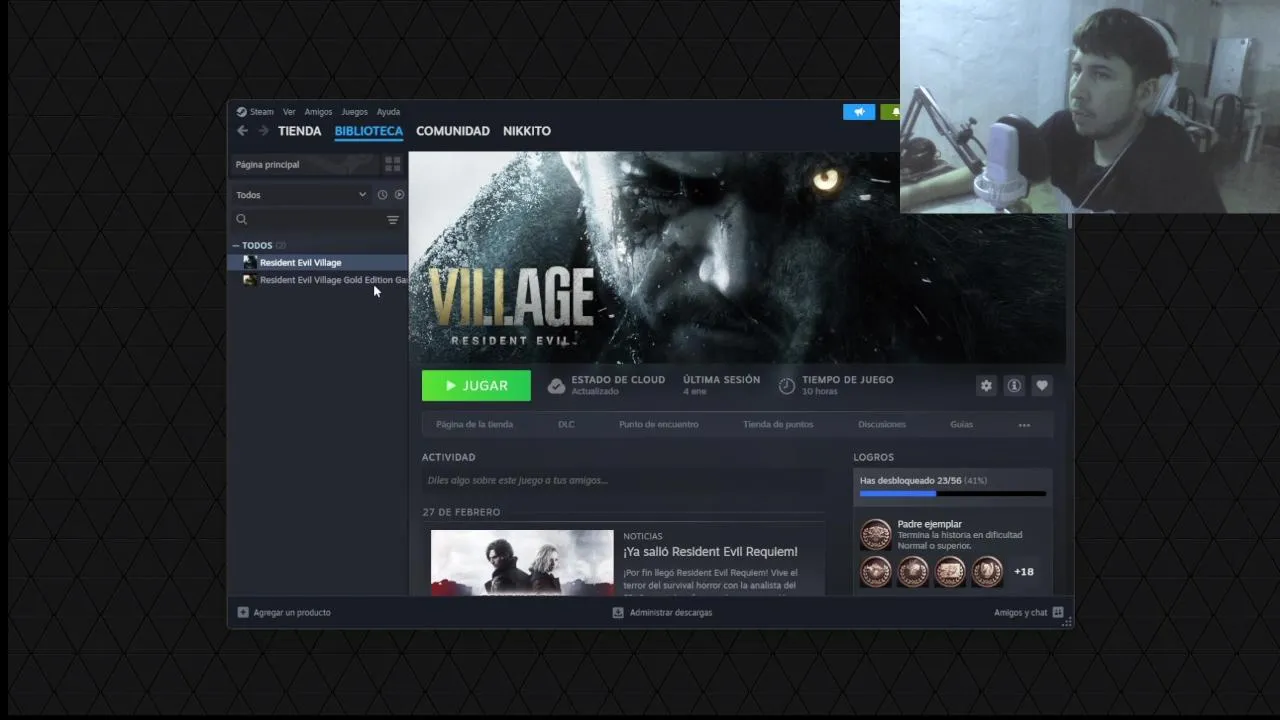This screenshot has width=1280, height=720.
Task: Open the Ayuda menu
Action: (x=388, y=112)
